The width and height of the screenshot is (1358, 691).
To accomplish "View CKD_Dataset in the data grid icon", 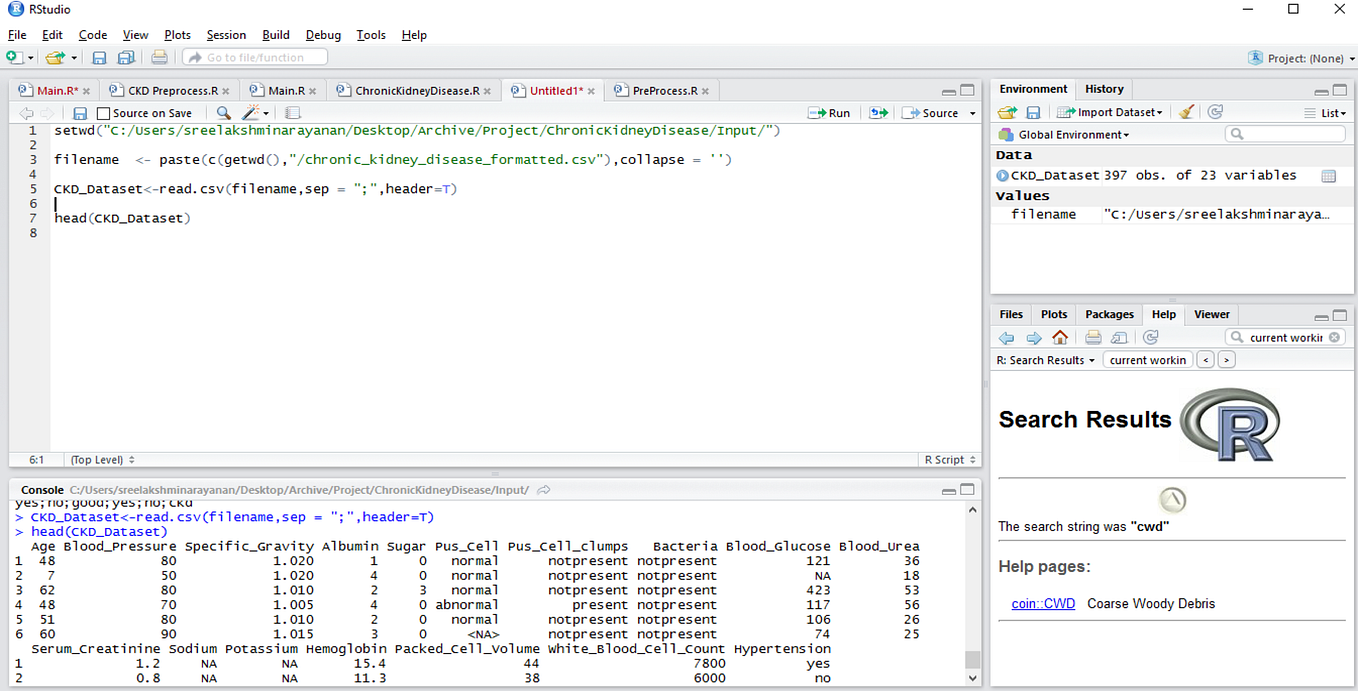I will coord(1328,176).
